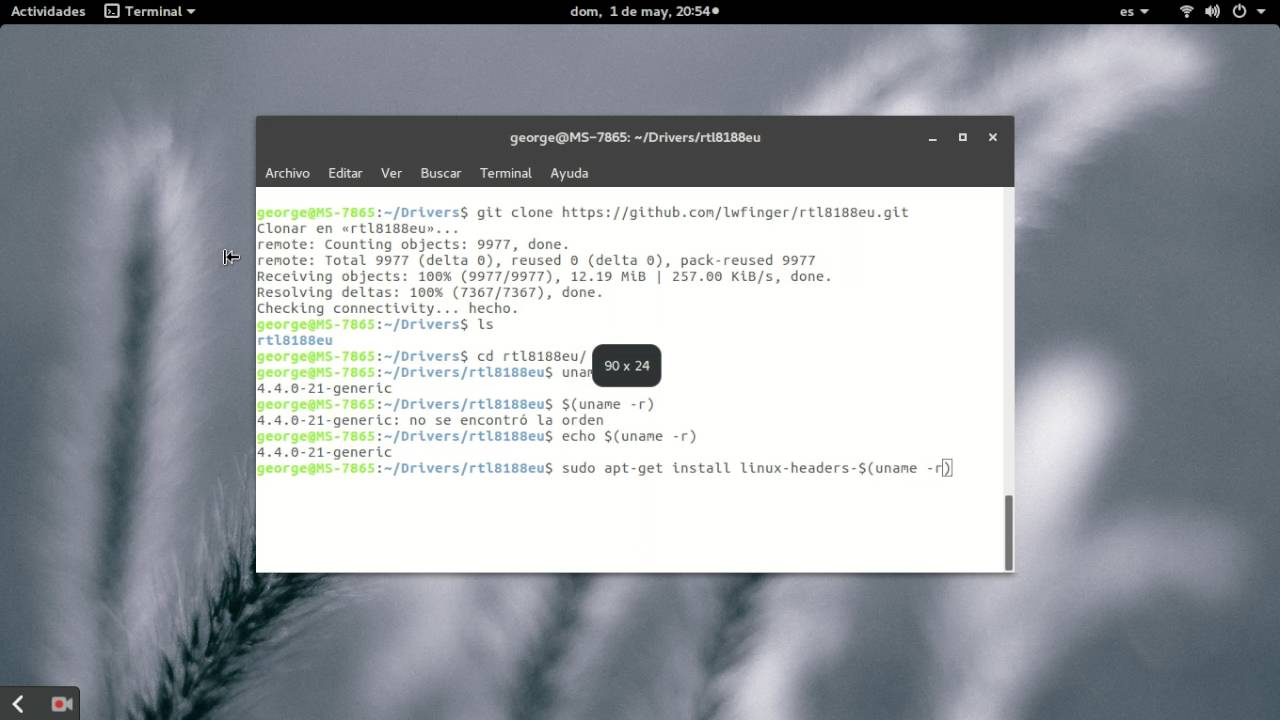Image resolution: width=1280 pixels, height=720 pixels.
Task: Open the Buscar menu
Action: point(441,173)
